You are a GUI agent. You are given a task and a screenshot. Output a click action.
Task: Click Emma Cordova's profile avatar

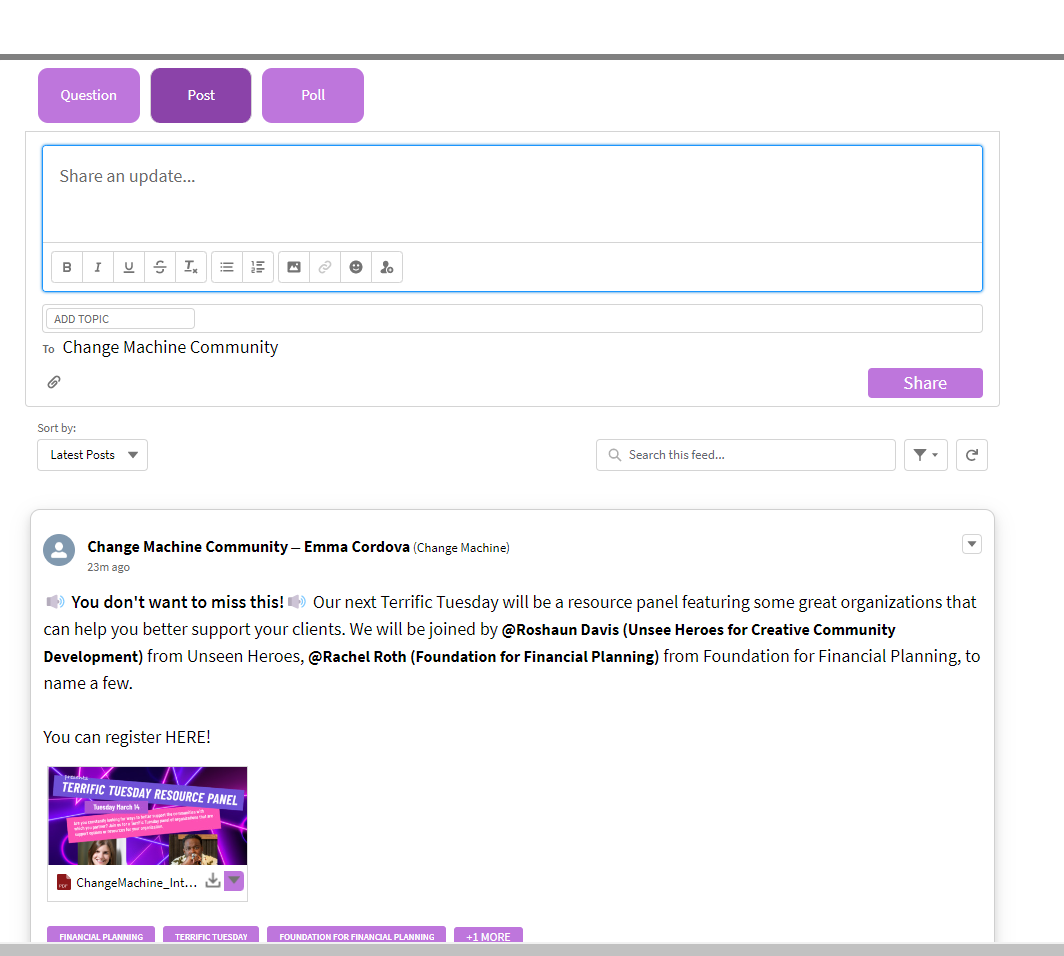[59, 550]
